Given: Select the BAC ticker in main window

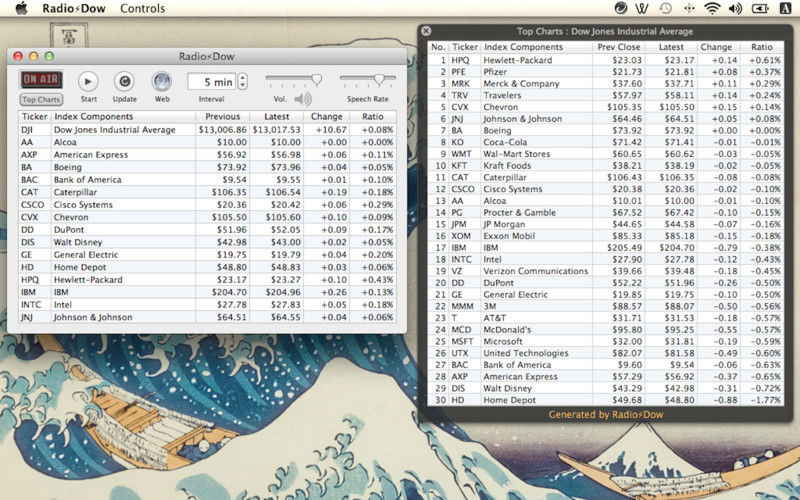Looking at the screenshot, I should [29, 180].
